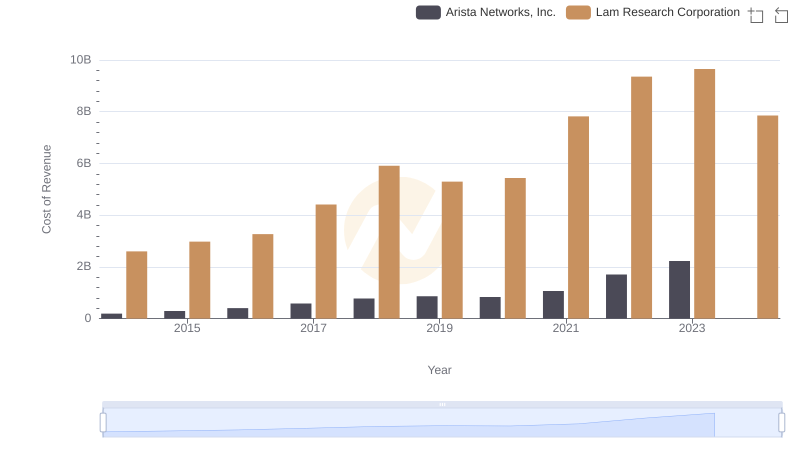Toggle Lam Research Corporation legend series
Image resolution: width=800 pixels, height=461 pixels.
[x=653, y=12]
